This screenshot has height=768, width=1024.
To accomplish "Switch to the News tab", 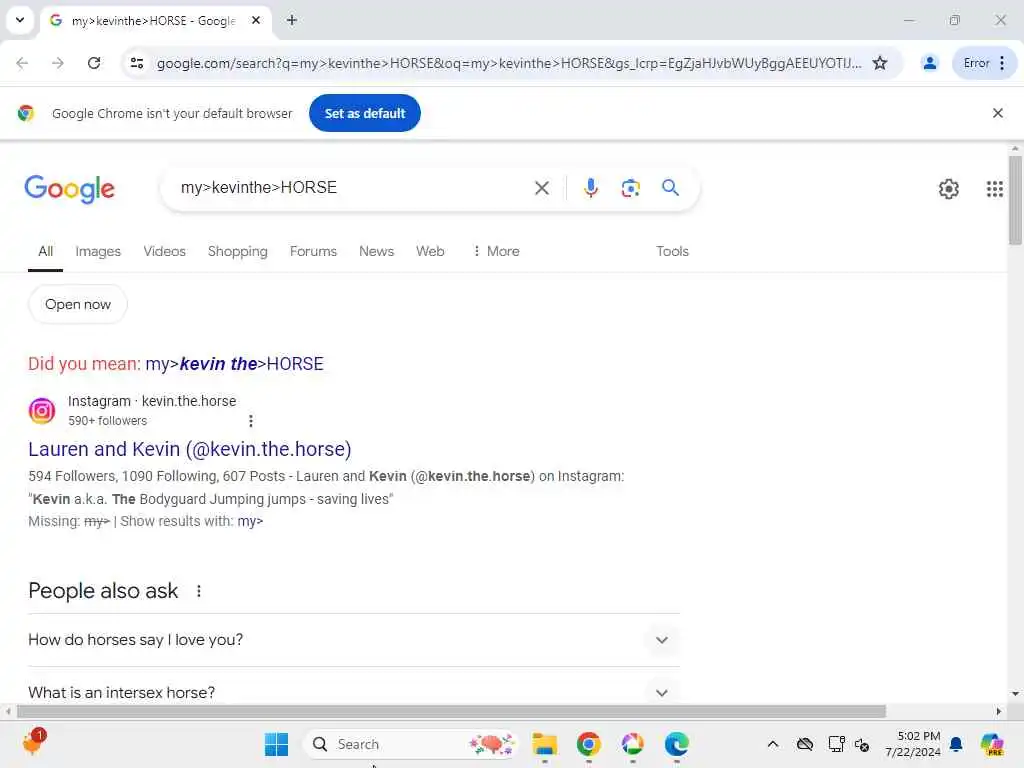I will click(x=376, y=251).
